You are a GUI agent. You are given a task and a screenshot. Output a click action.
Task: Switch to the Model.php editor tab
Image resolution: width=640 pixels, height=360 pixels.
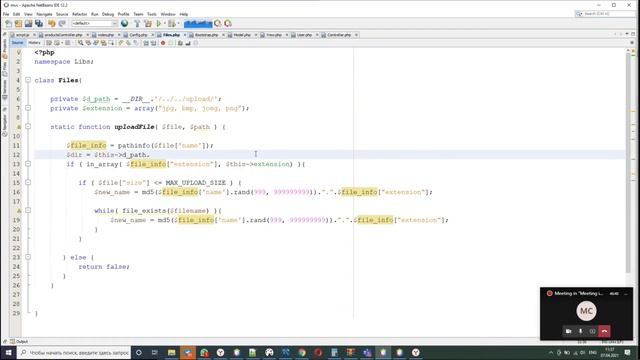pos(242,35)
